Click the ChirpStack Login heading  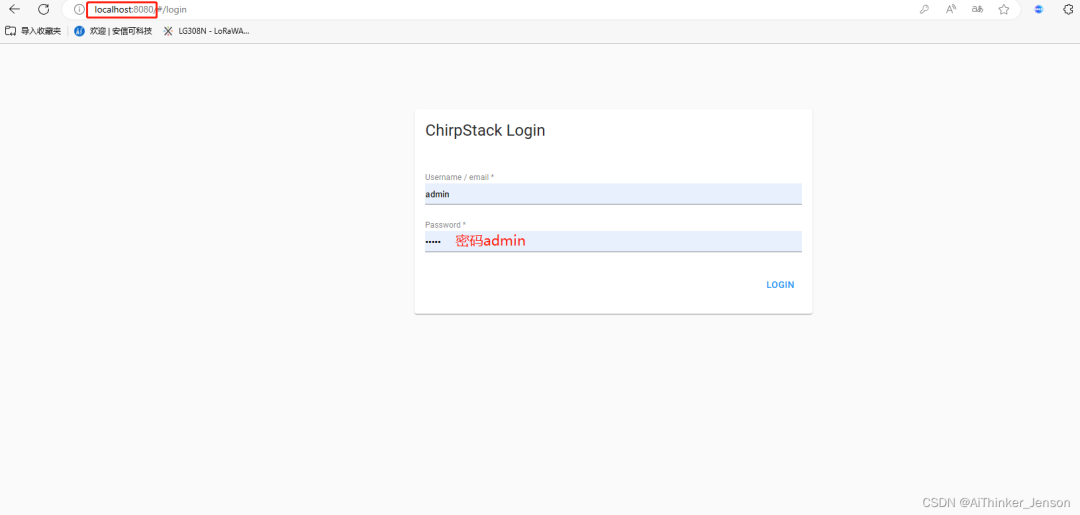tap(485, 131)
